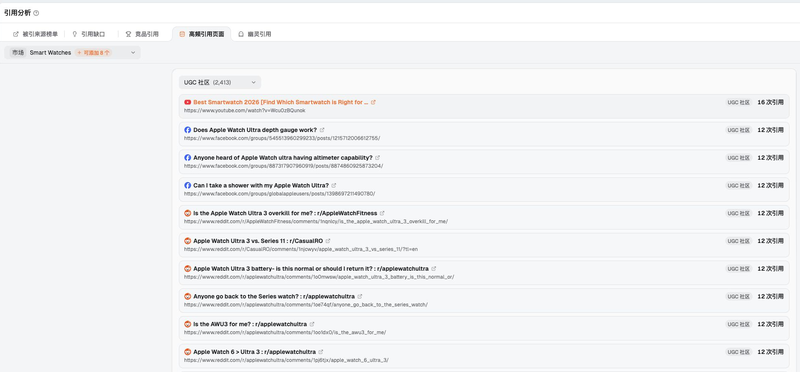Click Reddit icon on Ultra 3 overkill row
800x372 pixels.
(188, 213)
